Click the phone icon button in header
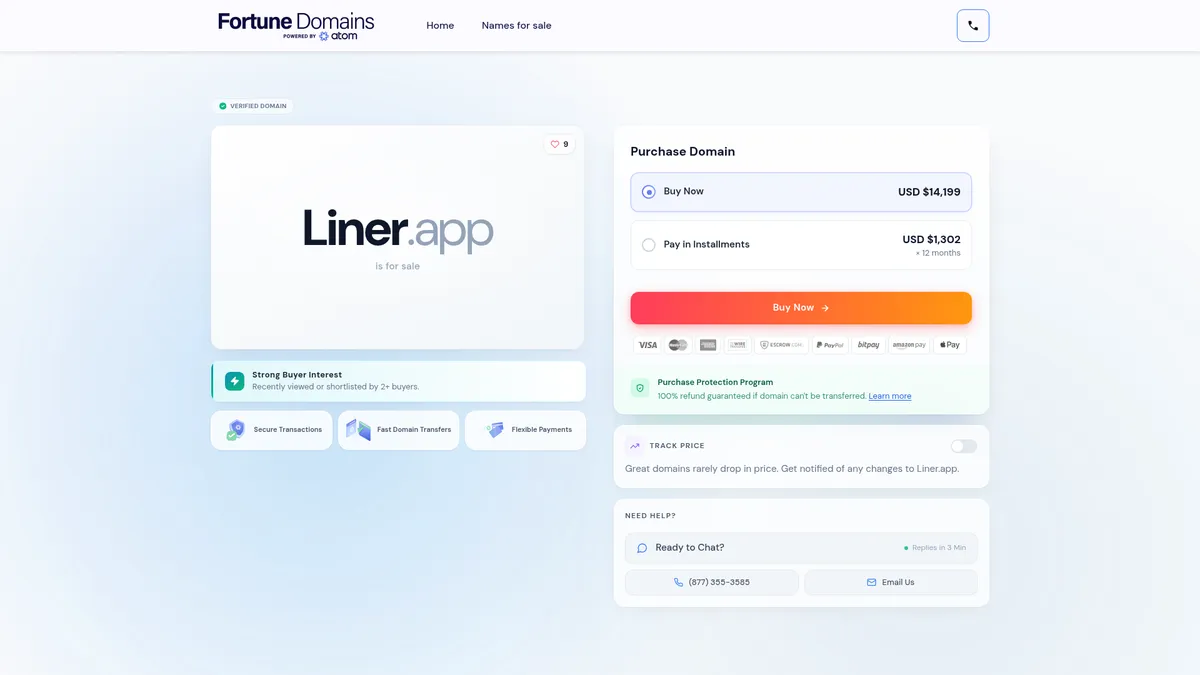The width and height of the screenshot is (1200, 675). (x=972, y=26)
